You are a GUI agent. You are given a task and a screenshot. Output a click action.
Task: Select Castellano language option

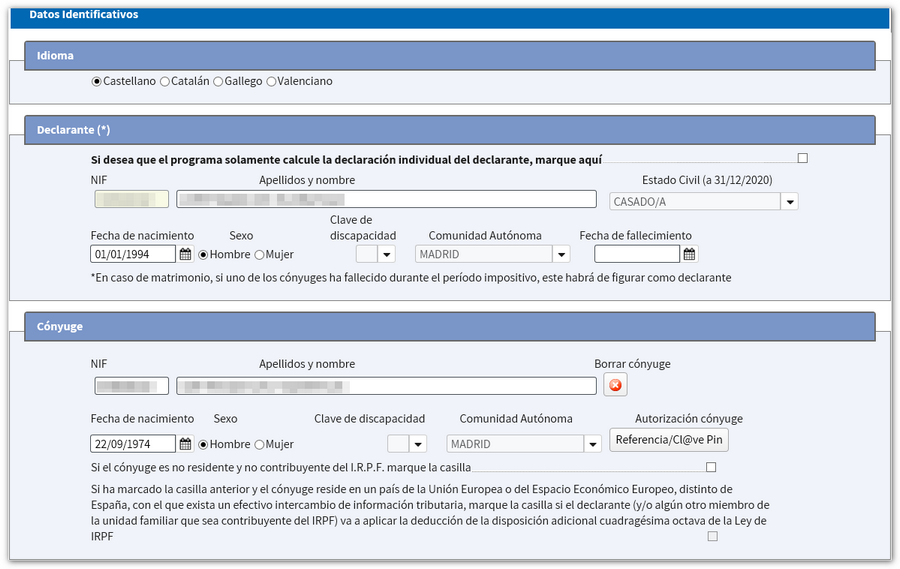[x=97, y=81]
